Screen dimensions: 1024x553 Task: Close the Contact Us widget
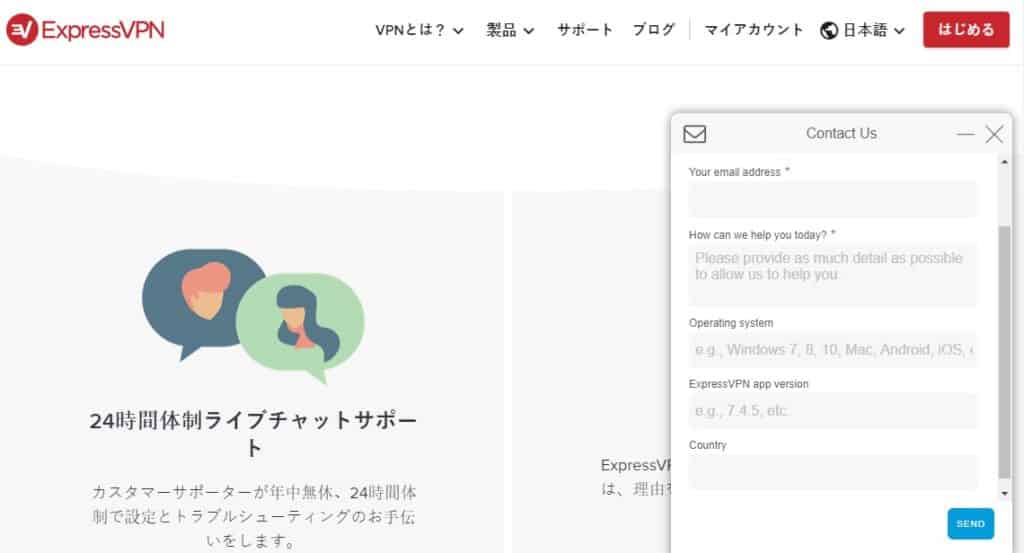(994, 134)
